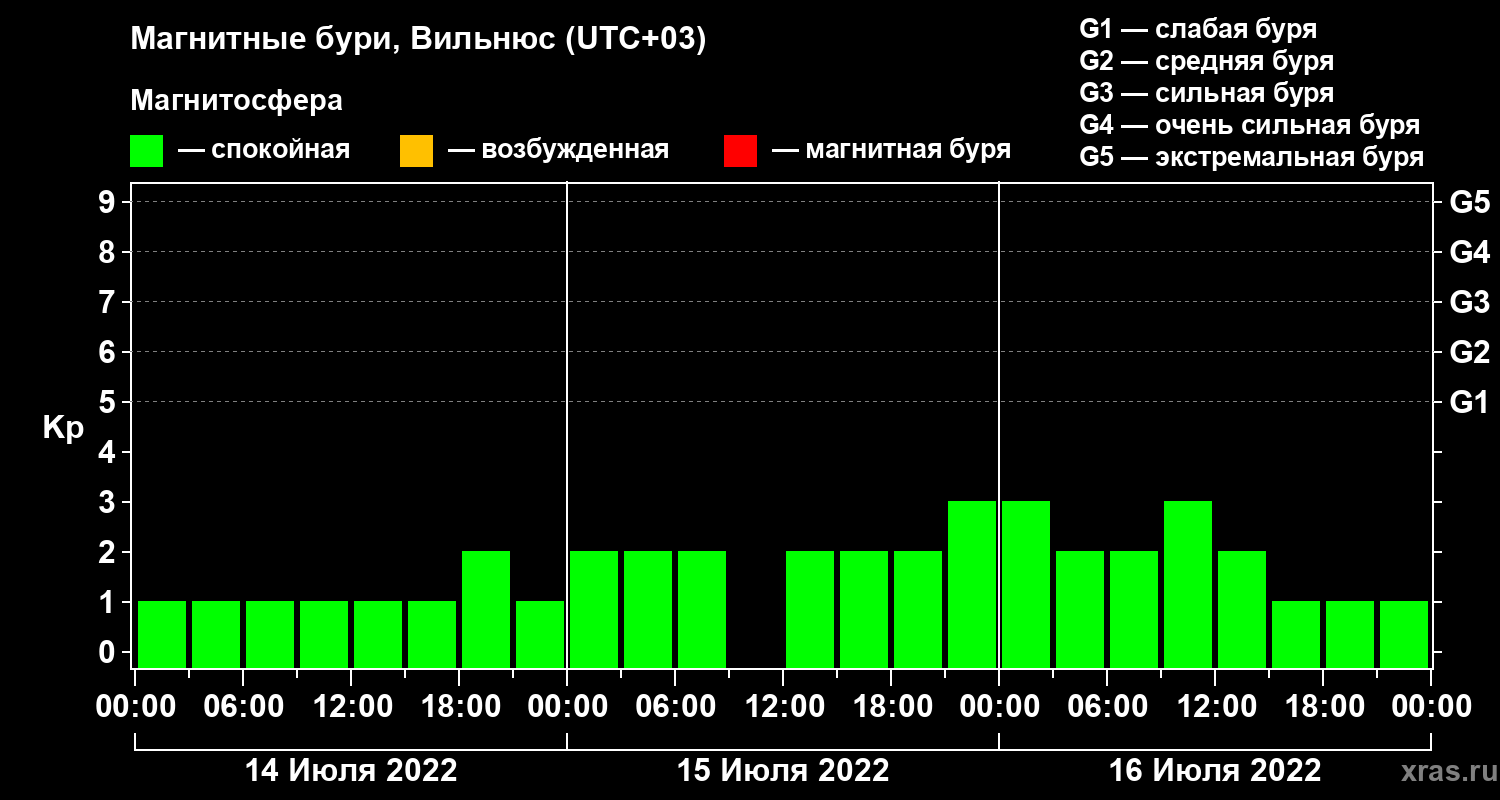Click the orange 'возбужденная' legend swatch
Image resolution: width=1500 pixels, height=800 pixels.
[416, 151]
